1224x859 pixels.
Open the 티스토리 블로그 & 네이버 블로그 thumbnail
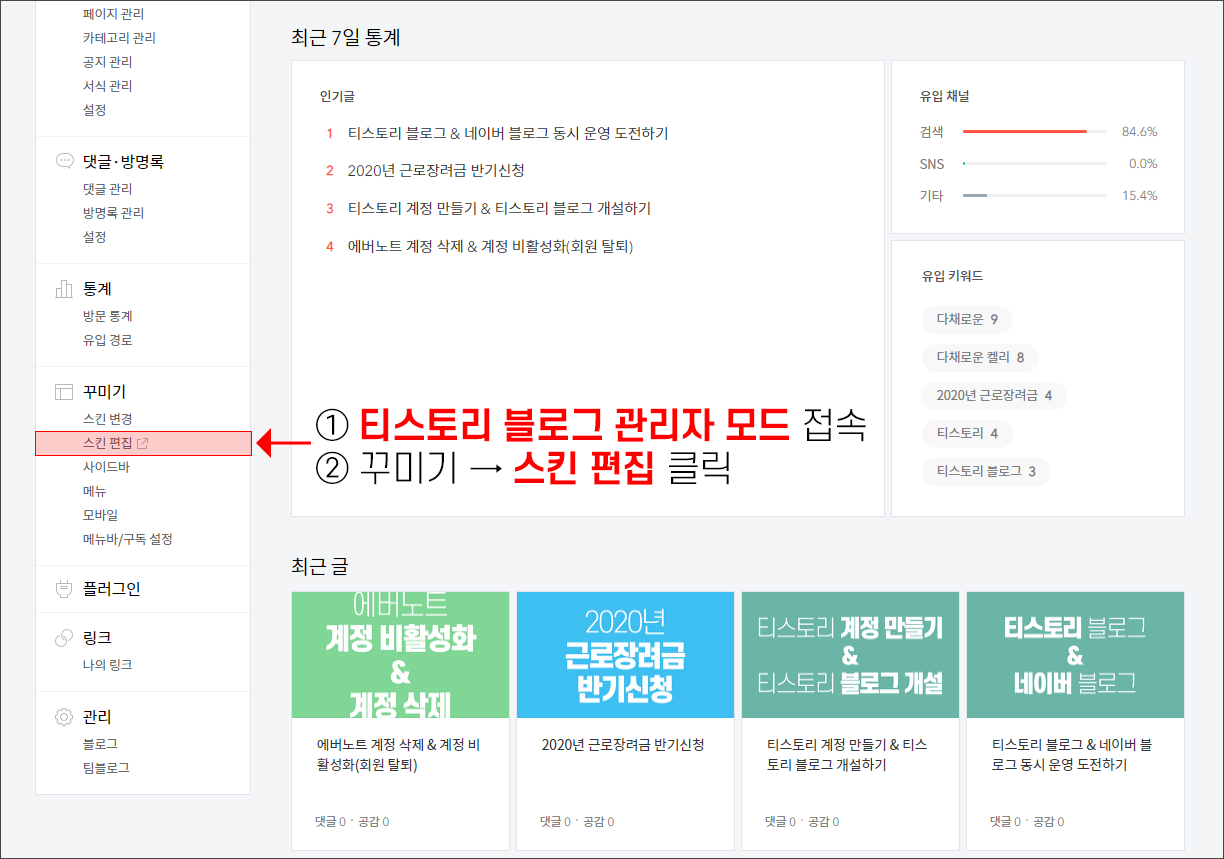point(1075,654)
